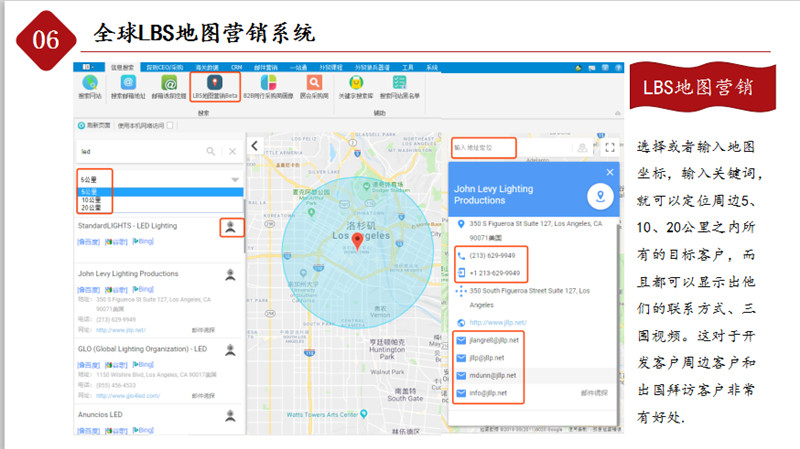Open the green @ email mining tool
The image size is (800, 449).
(169, 86)
